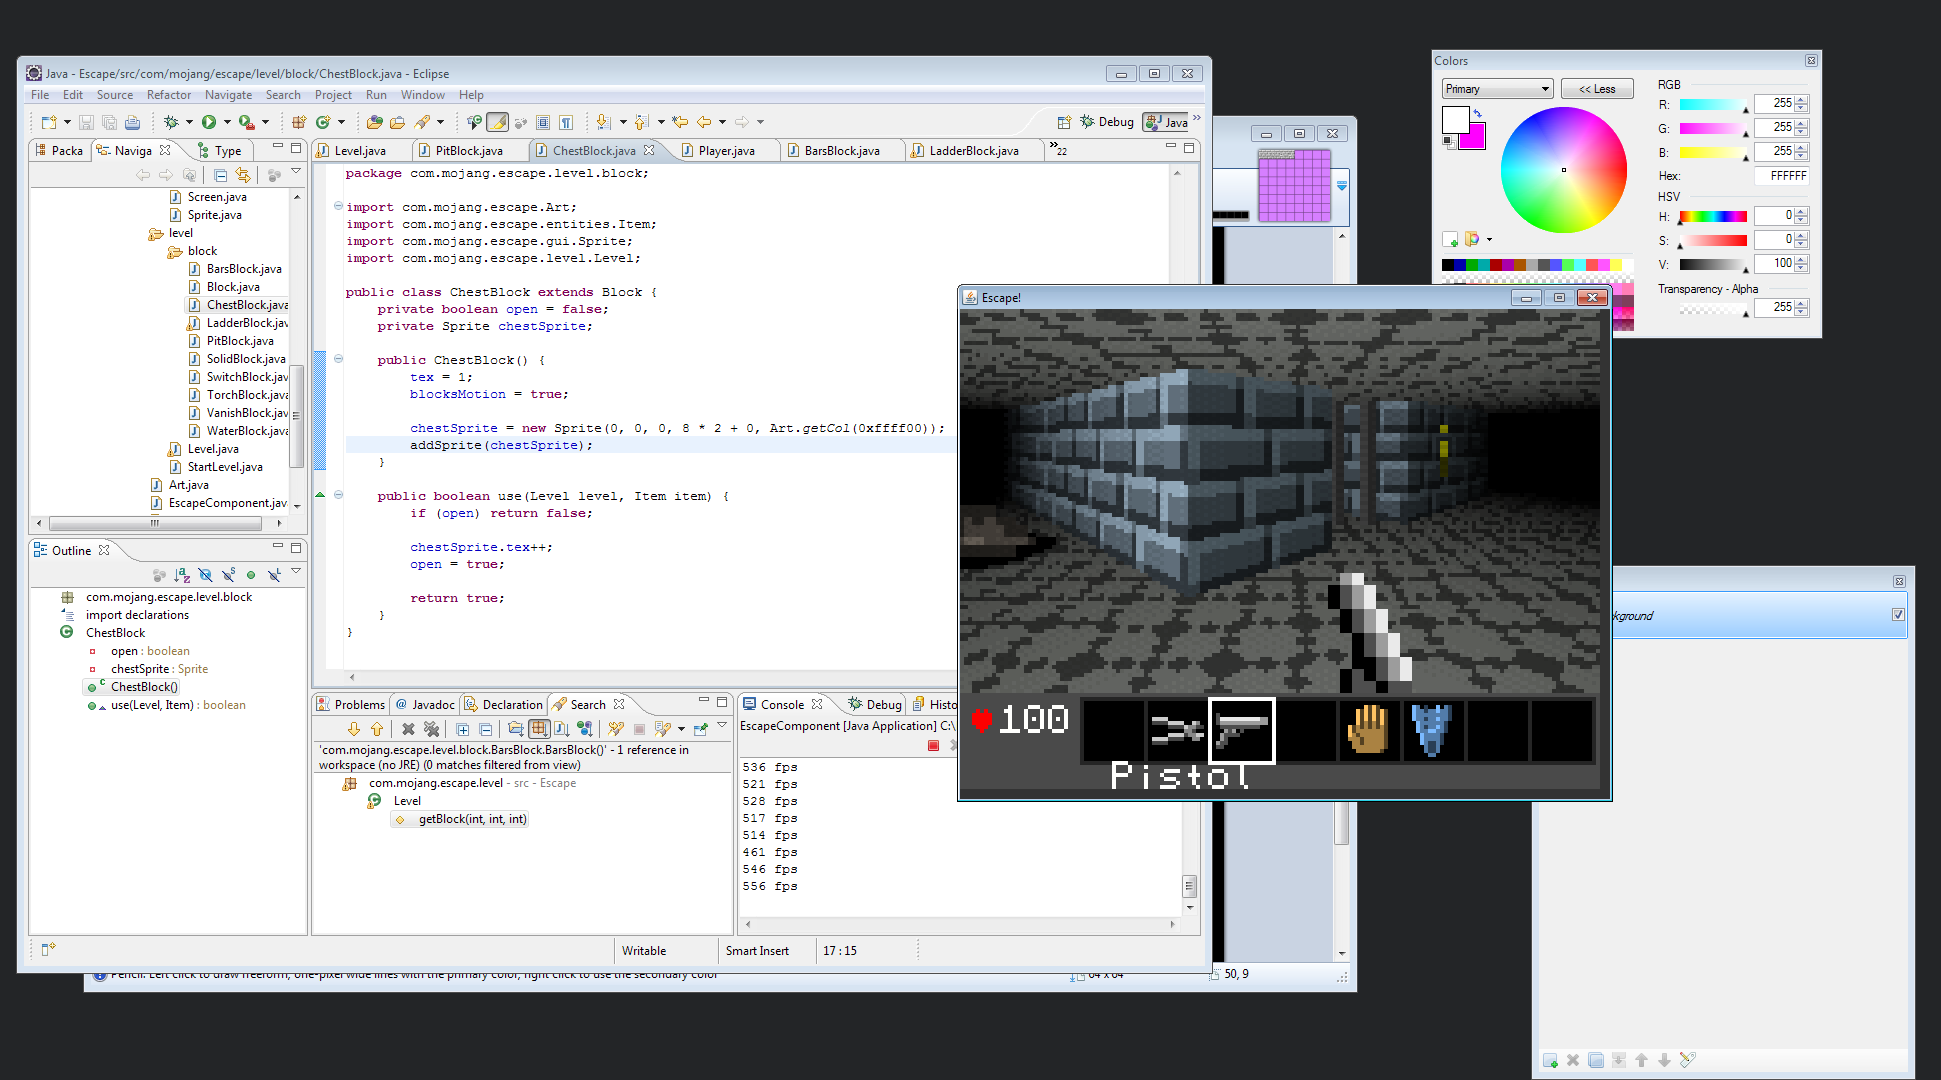Click the << Less button in Colors
Image resolution: width=1941 pixels, height=1080 pixels.
coord(1597,89)
